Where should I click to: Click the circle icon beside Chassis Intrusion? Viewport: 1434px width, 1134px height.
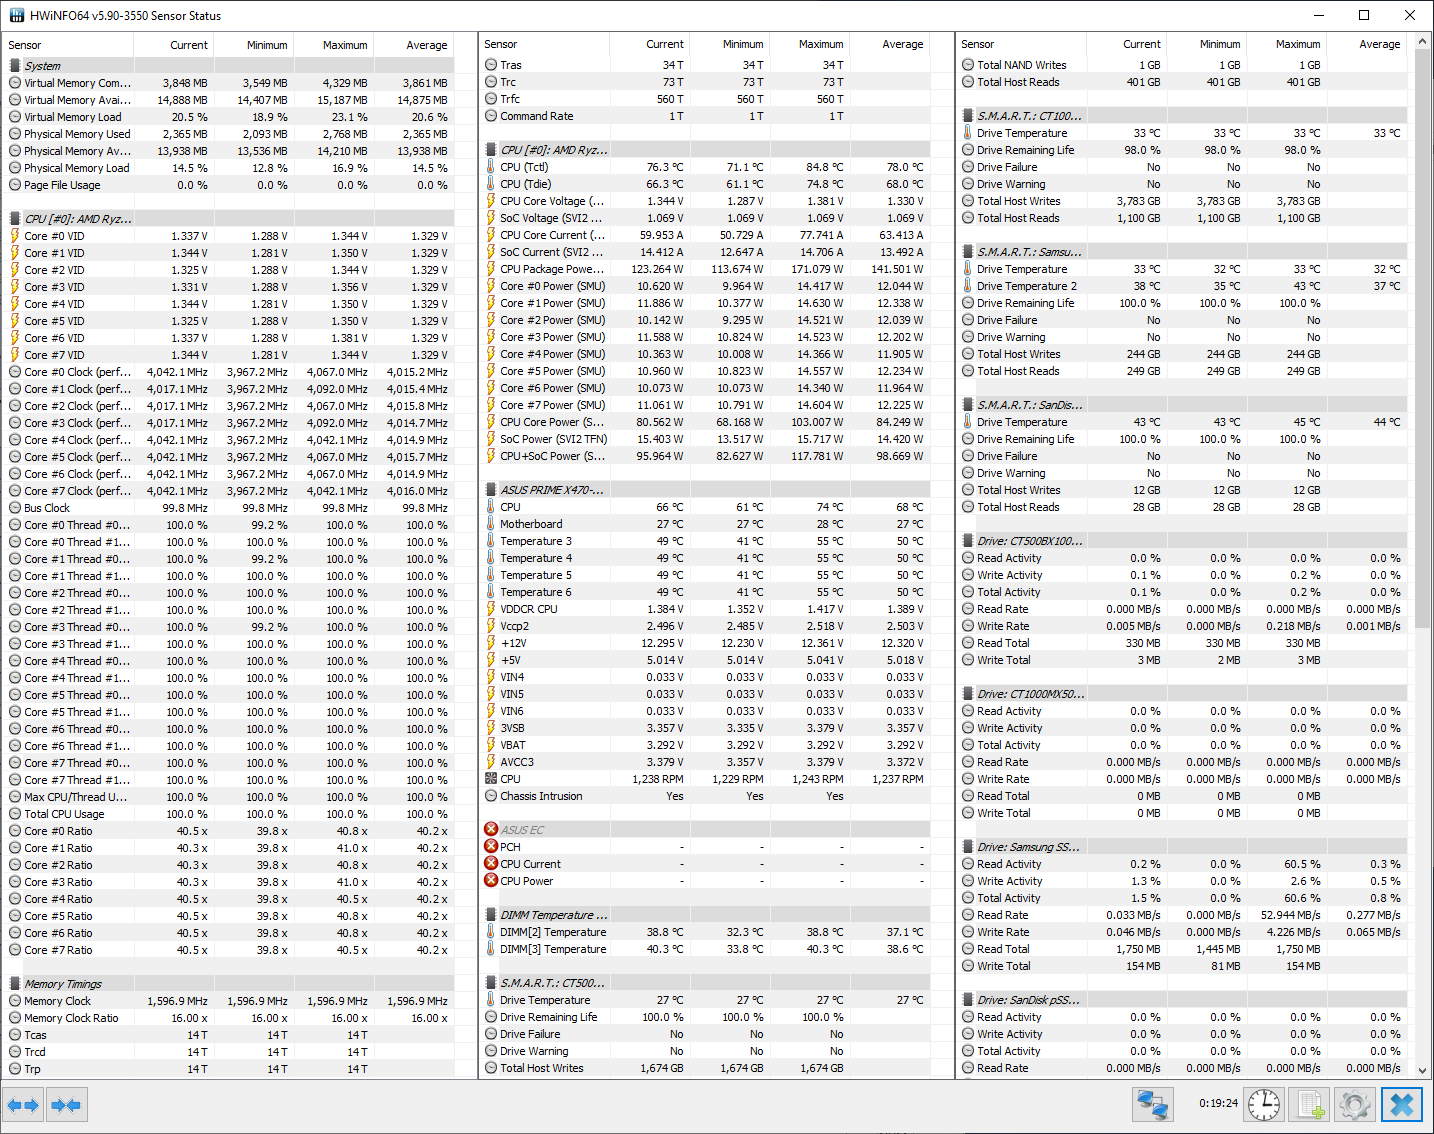(491, 796)
